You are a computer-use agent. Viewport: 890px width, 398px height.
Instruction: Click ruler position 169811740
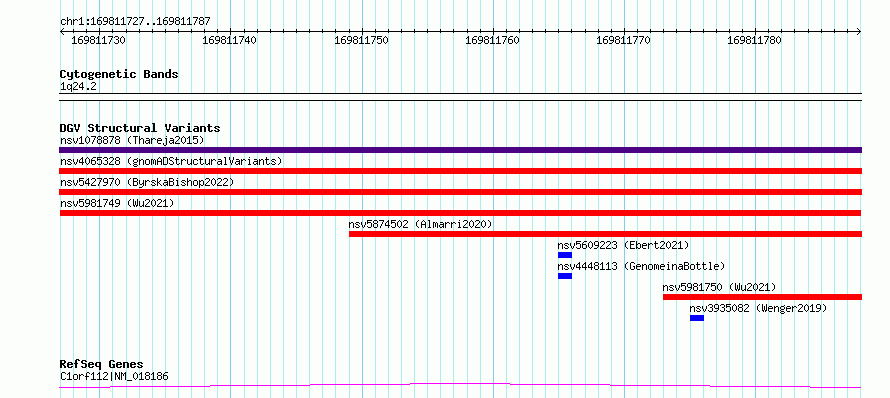(x=229, y=40)
